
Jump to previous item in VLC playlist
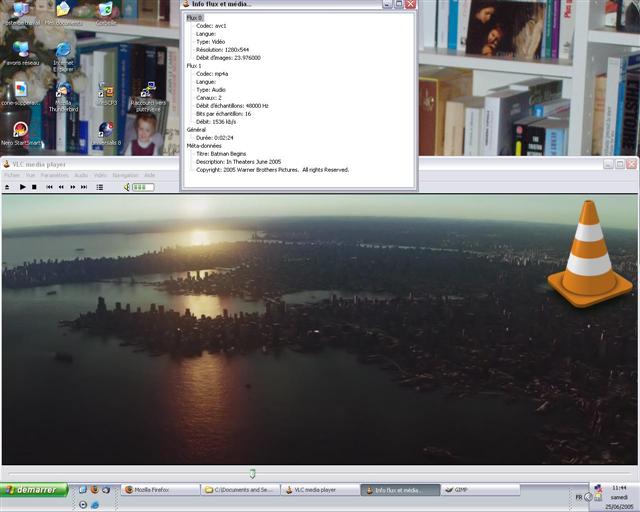[x=49, y=187]
